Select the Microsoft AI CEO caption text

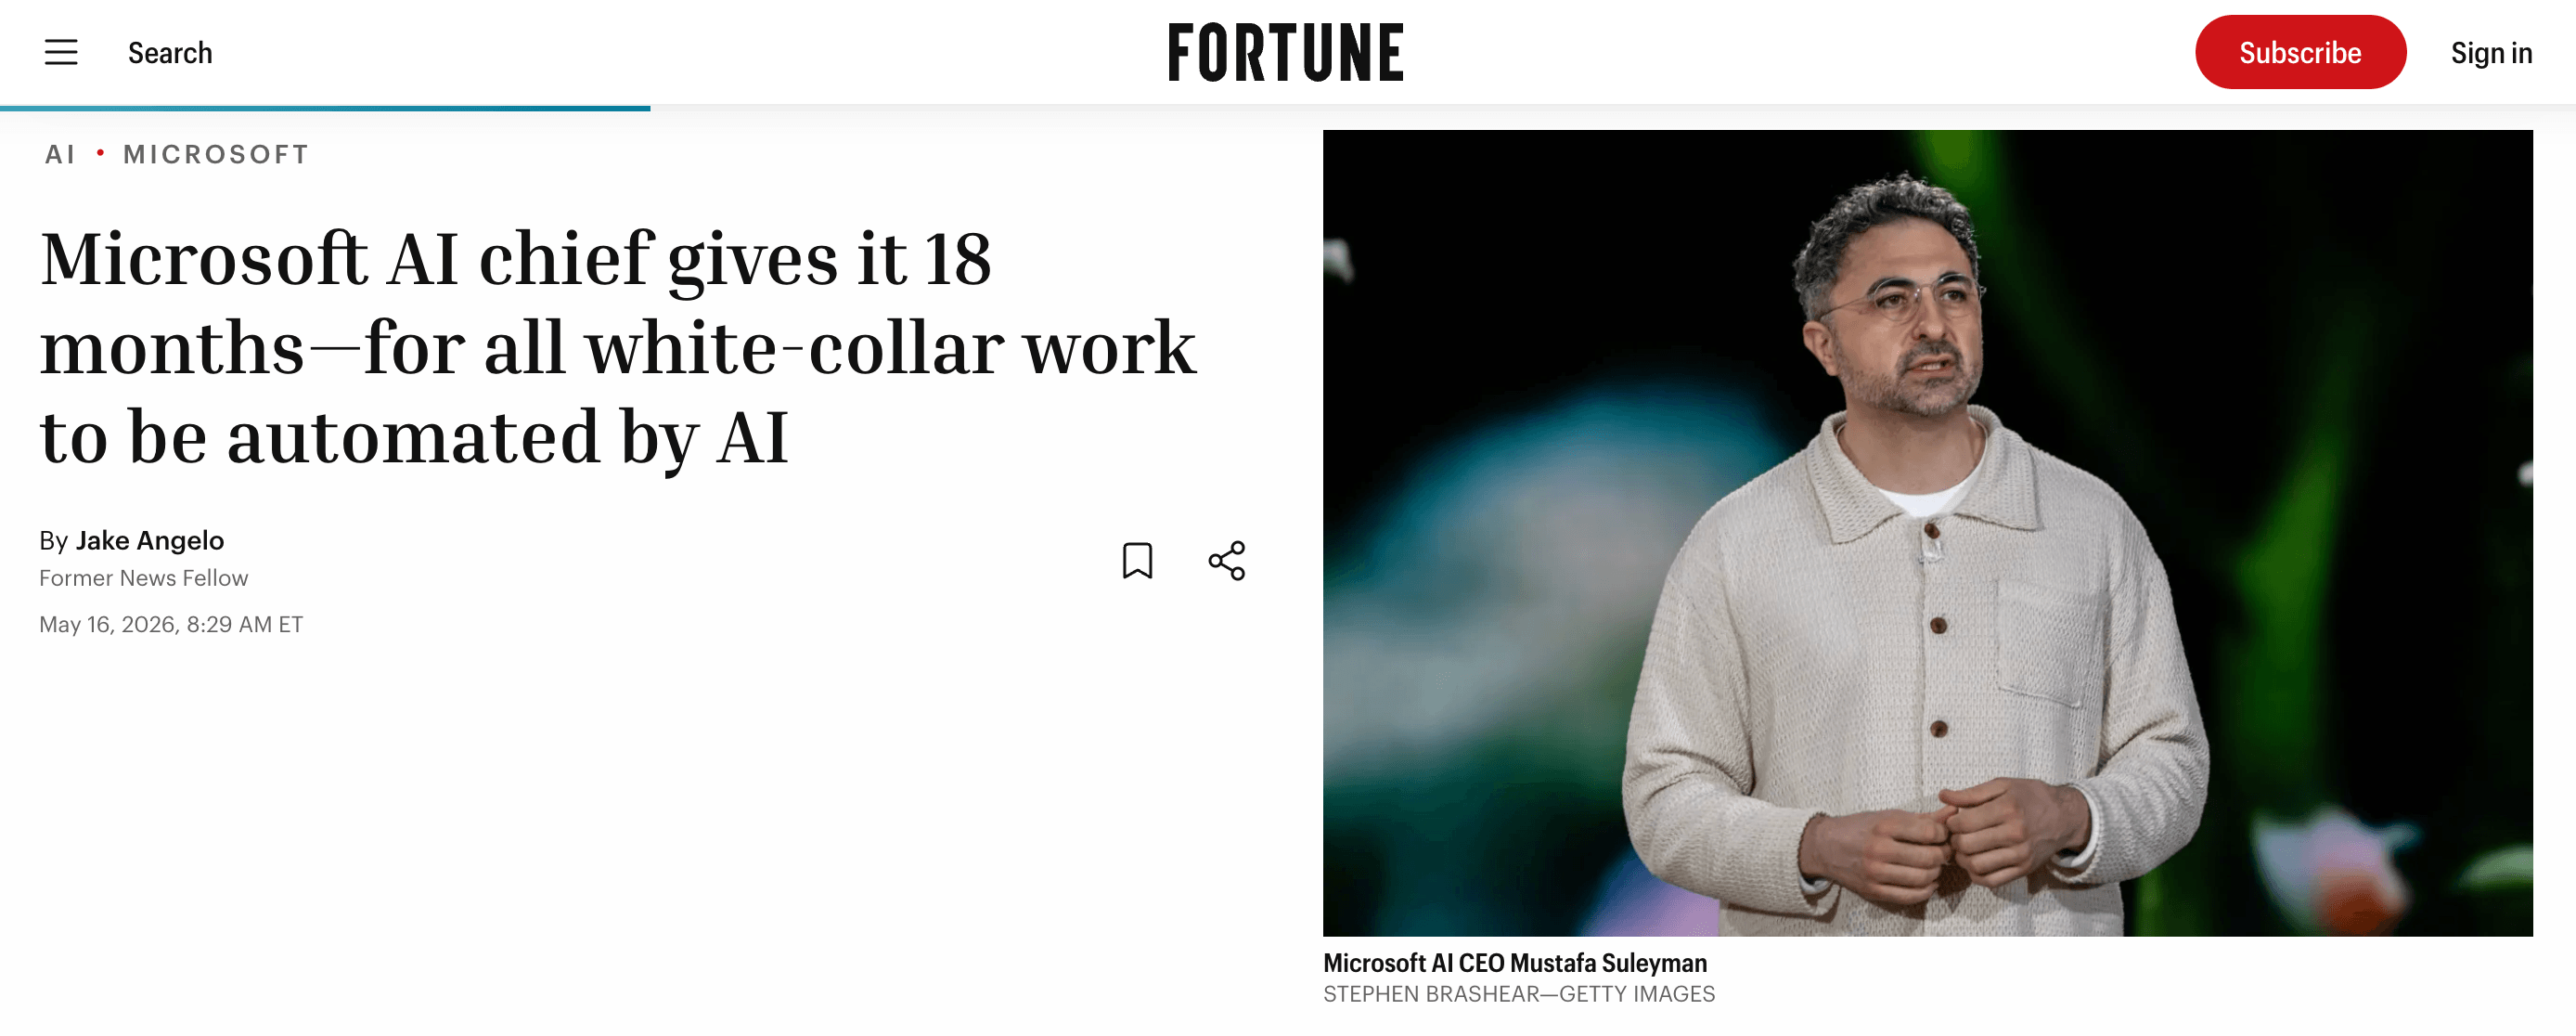(x=1514, y=962)
